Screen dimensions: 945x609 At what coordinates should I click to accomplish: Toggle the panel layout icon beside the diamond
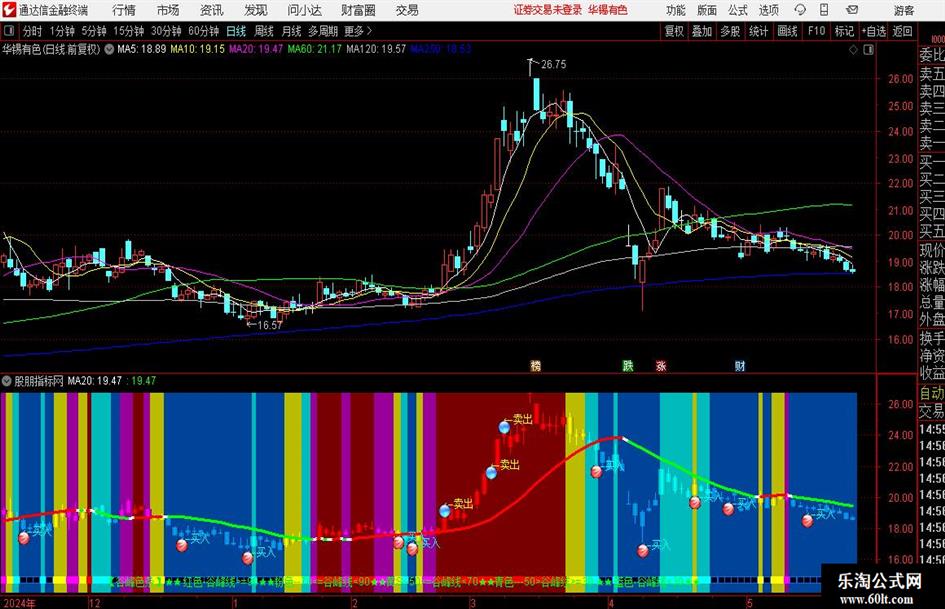click(x=868, y=50)
